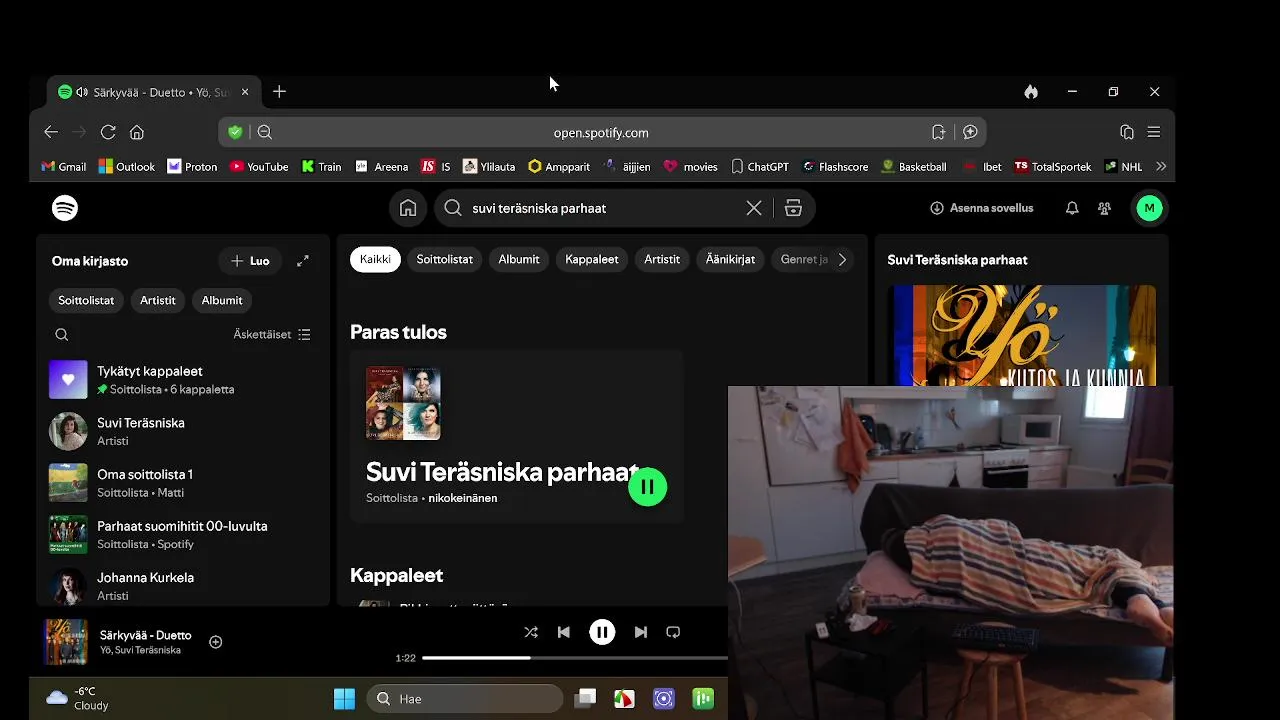Open the nikokeinänen profile link
Image resolution: width=1280 pixels, height=720 pixels.
[463, 498]
